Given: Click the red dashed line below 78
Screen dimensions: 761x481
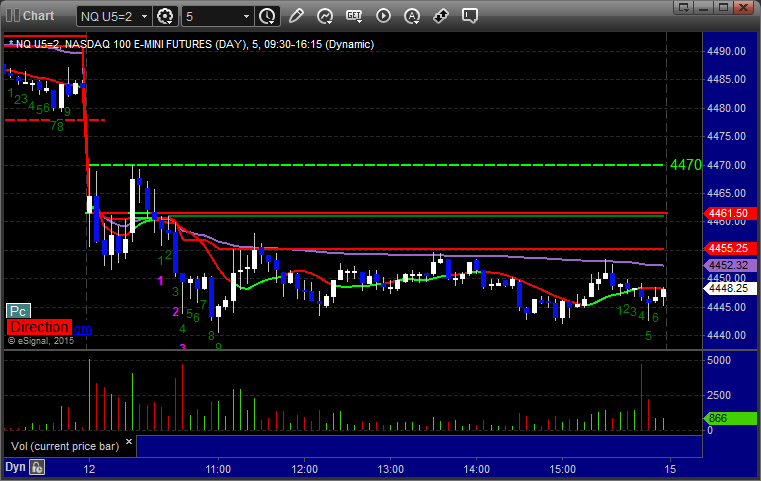Looking at the screenshot, I should pyautogui.click(x=55, y=120).
